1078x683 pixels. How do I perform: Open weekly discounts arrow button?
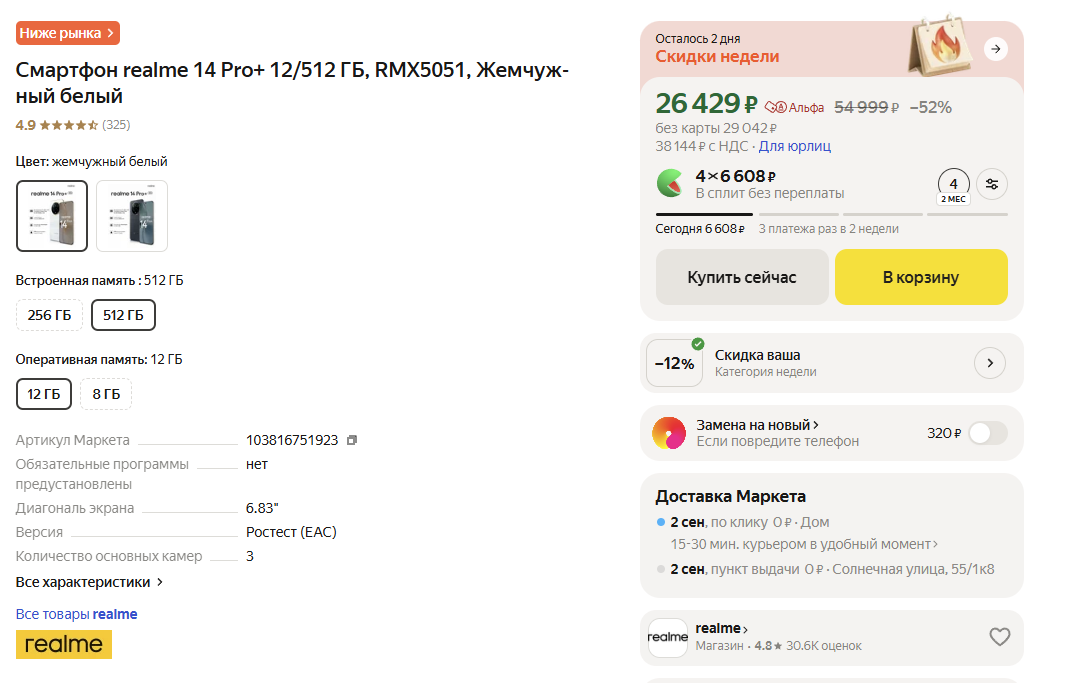(996, 49)
